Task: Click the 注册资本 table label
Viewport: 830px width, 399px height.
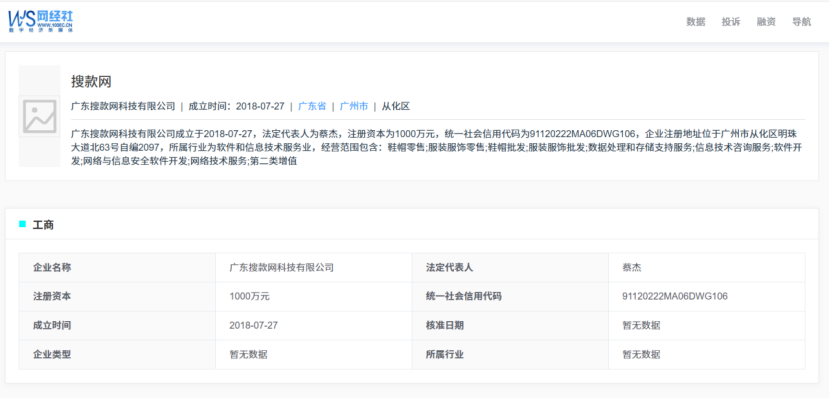Action: 52,296
